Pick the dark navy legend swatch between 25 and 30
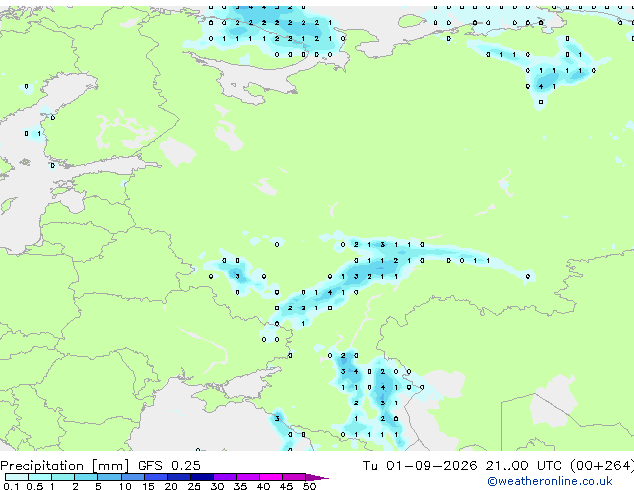This screenshot has width=634, height=490. [202, 477]
